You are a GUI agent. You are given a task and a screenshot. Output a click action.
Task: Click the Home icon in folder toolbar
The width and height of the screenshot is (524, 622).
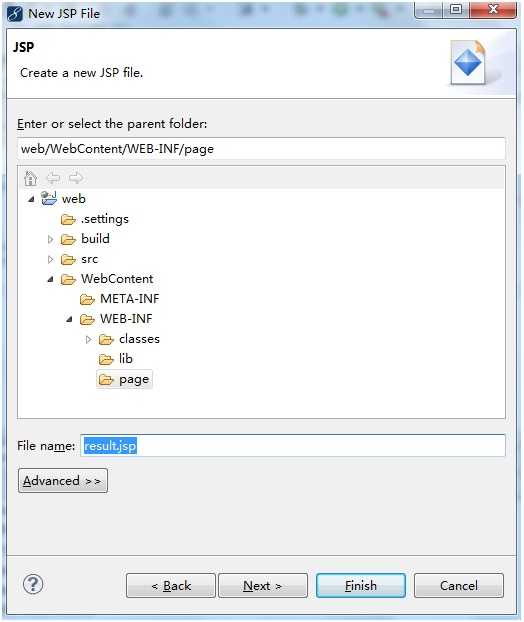tap(31, 178)
